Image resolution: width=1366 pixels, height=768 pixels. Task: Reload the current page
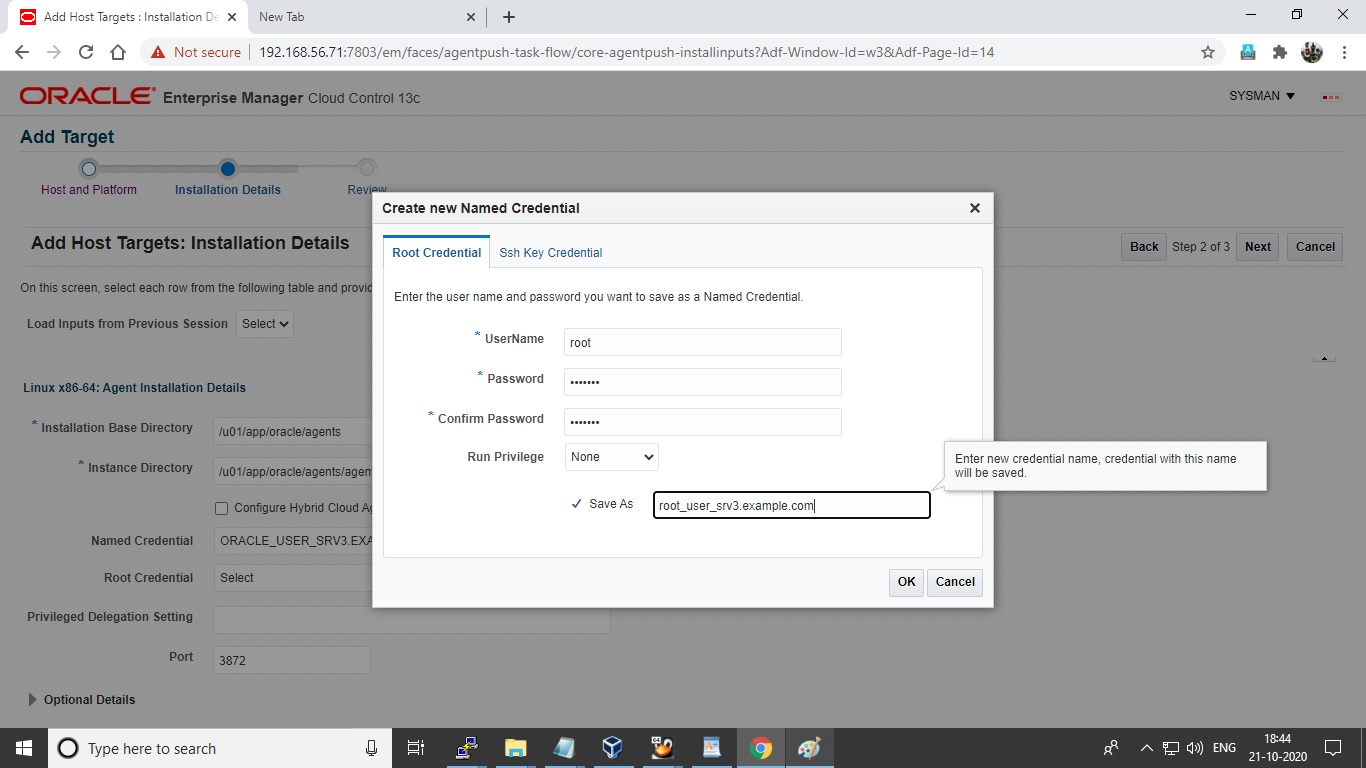[85, 50]
